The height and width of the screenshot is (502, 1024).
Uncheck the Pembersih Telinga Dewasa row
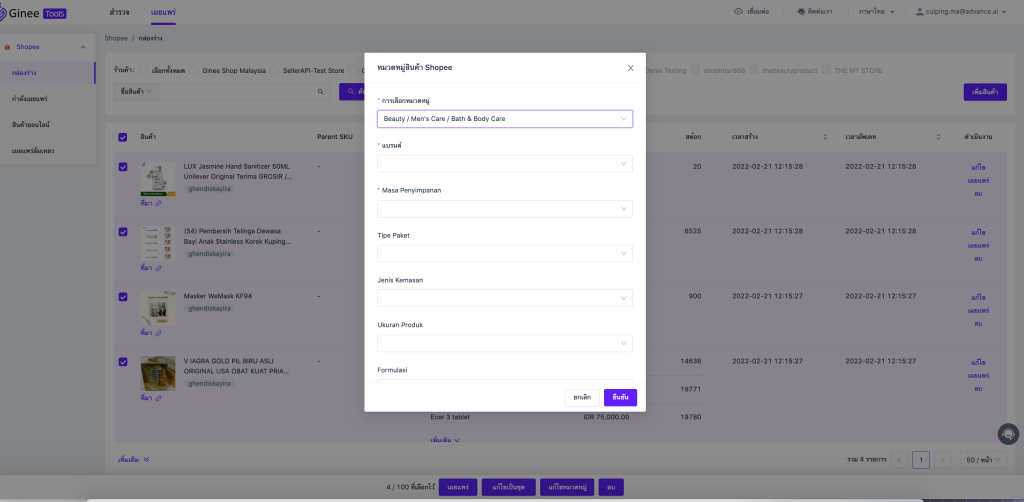click(123, 232)
